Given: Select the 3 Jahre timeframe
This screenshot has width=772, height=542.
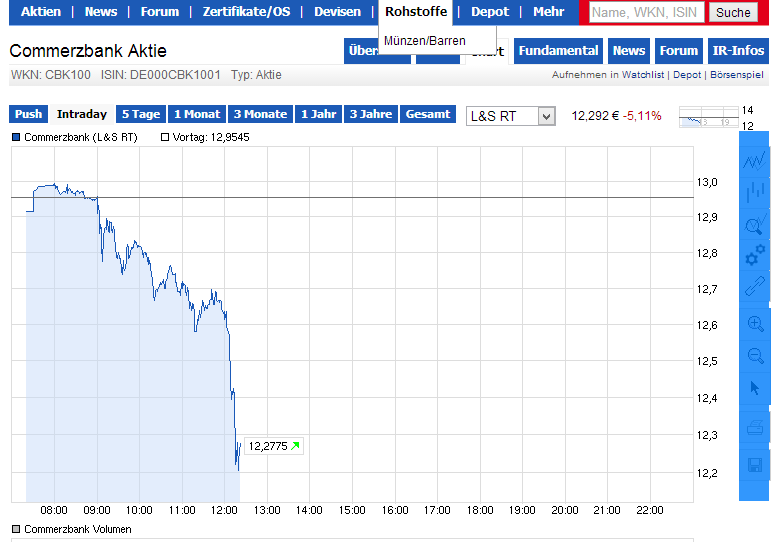Looking at the screenshot, I should point(371,114).
